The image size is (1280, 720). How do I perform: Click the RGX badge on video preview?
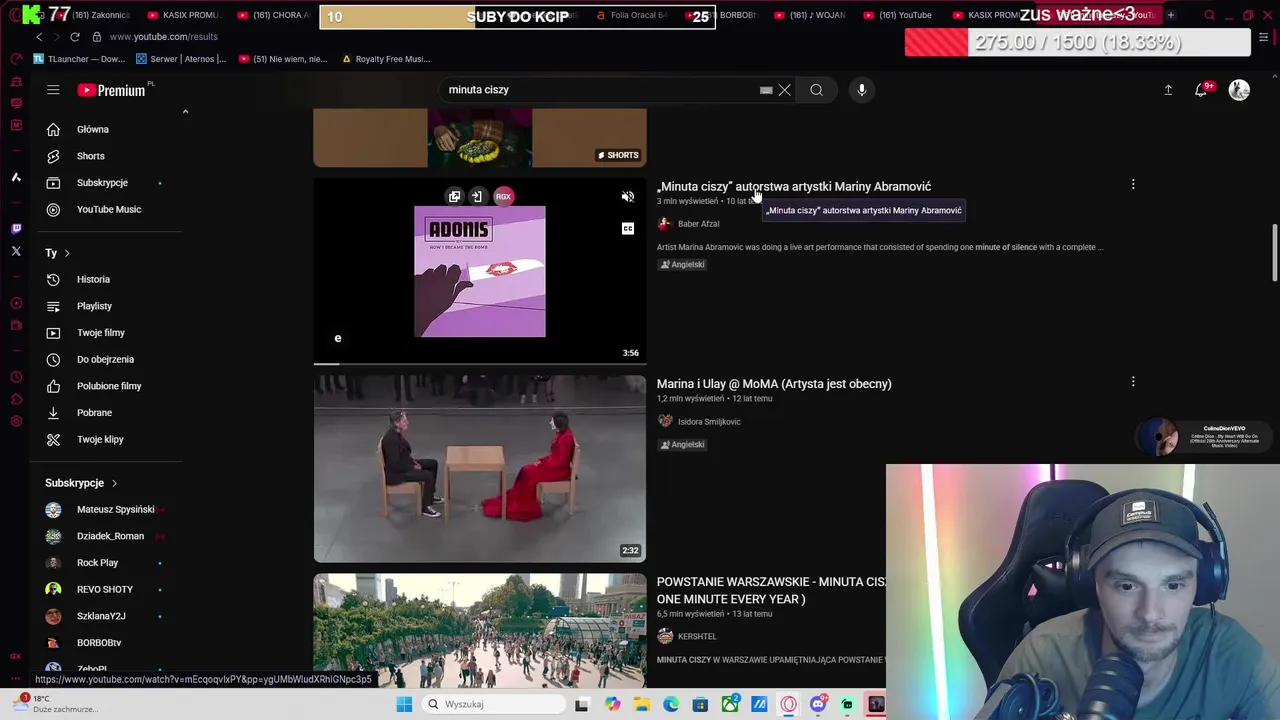coord(503,197)
